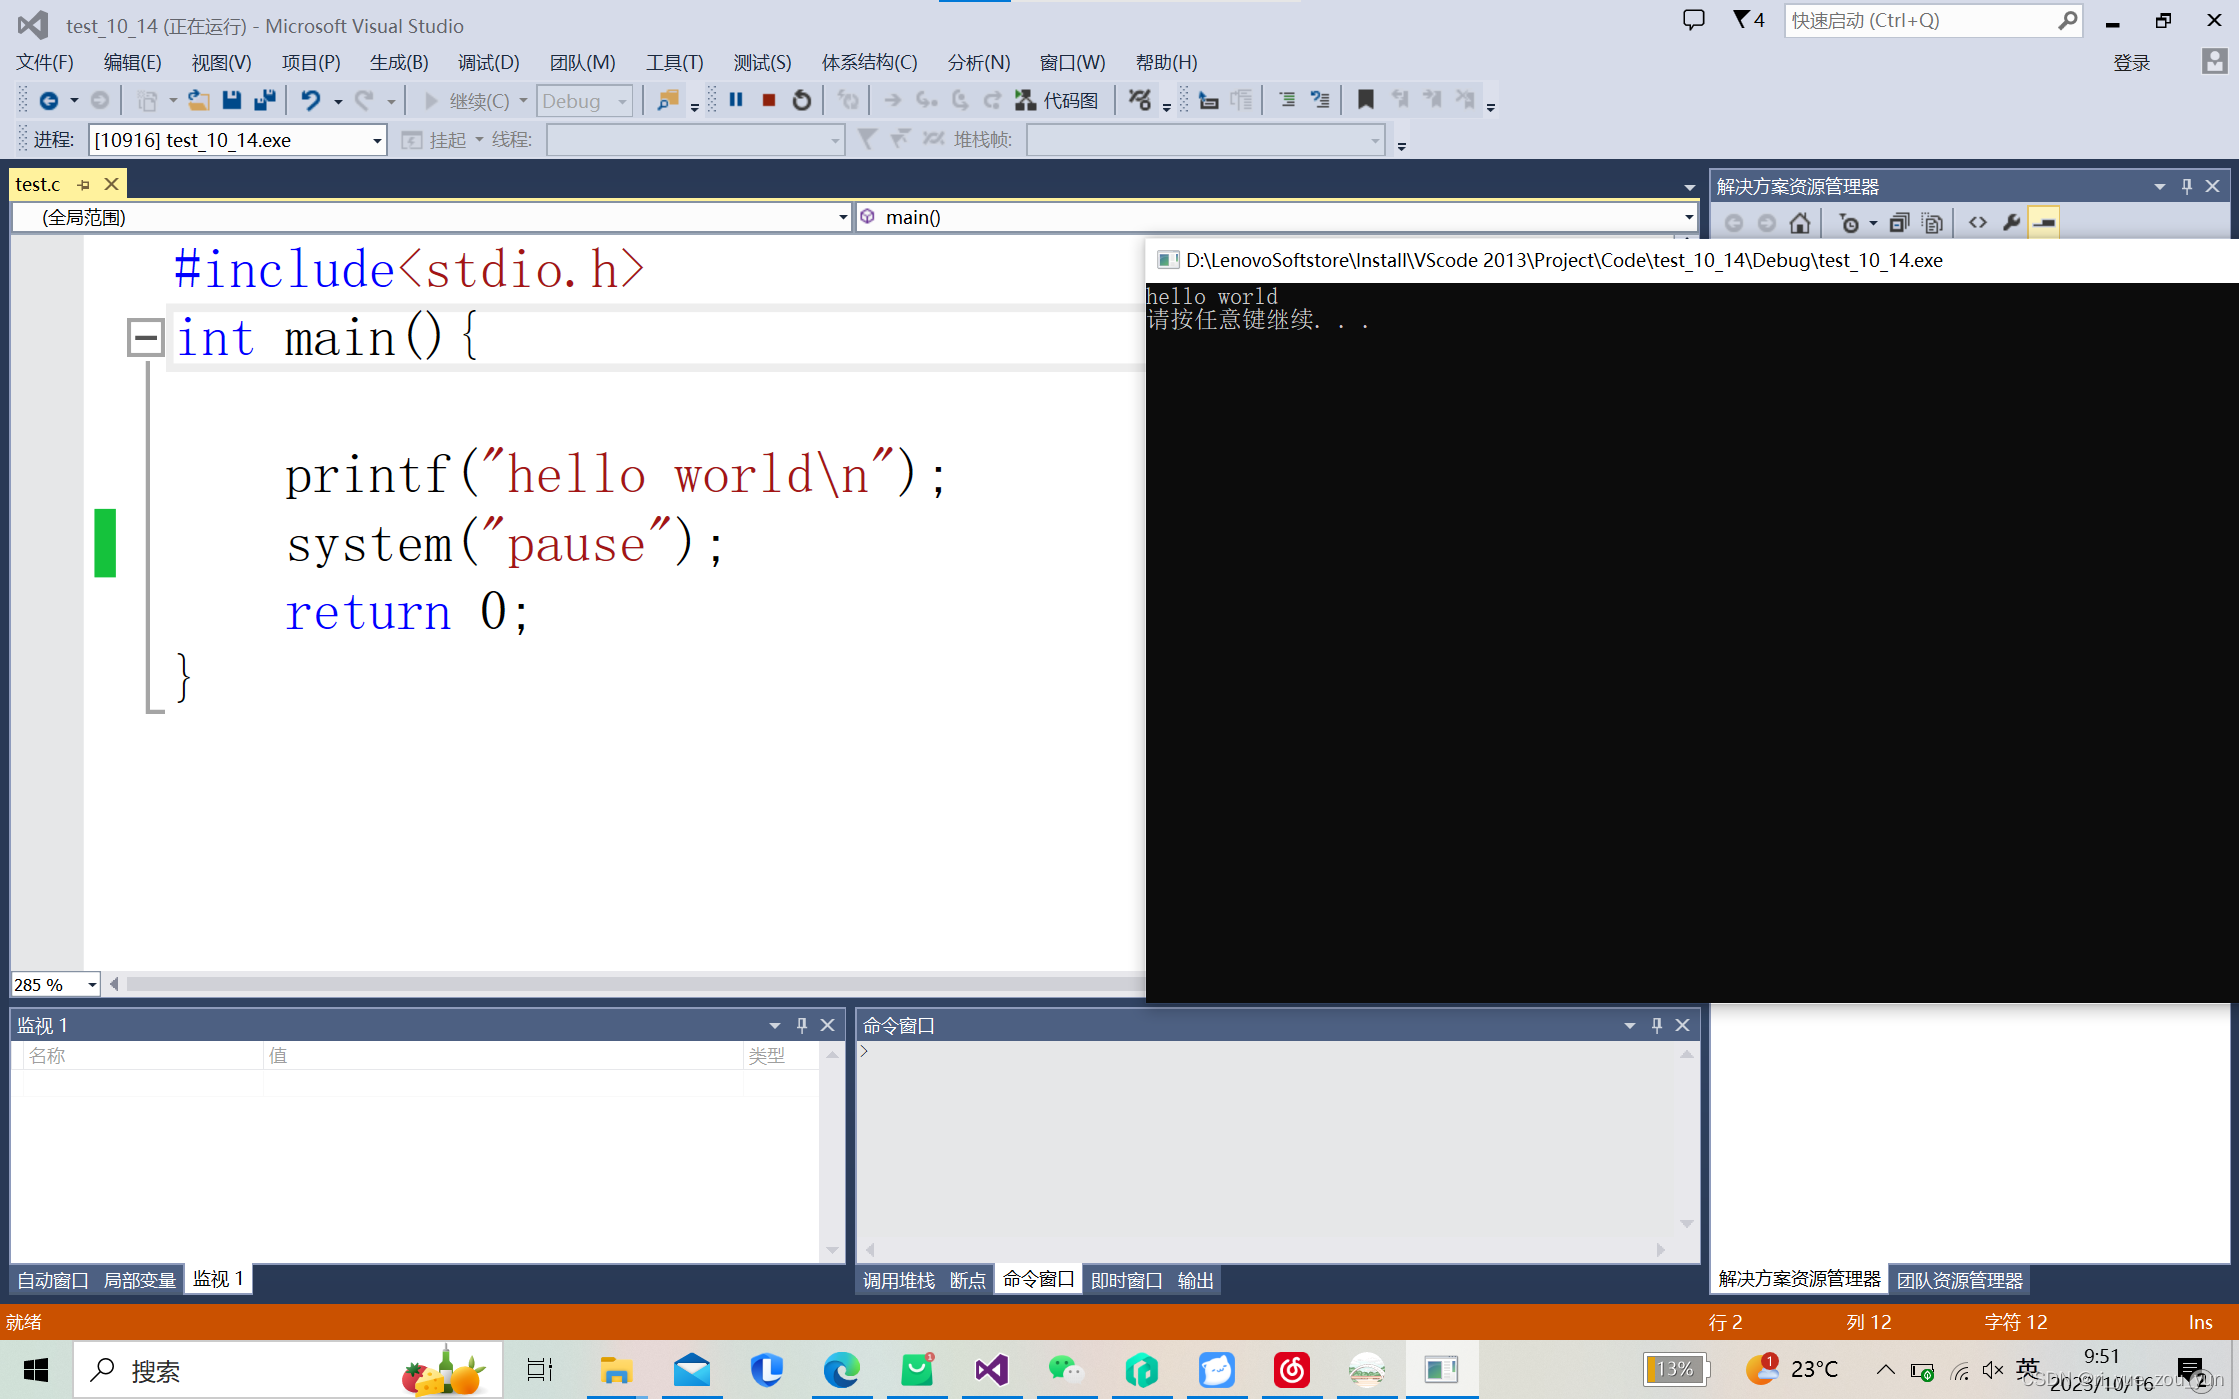
Task: Expand the process selection dropdown
Action: (377, 141)
